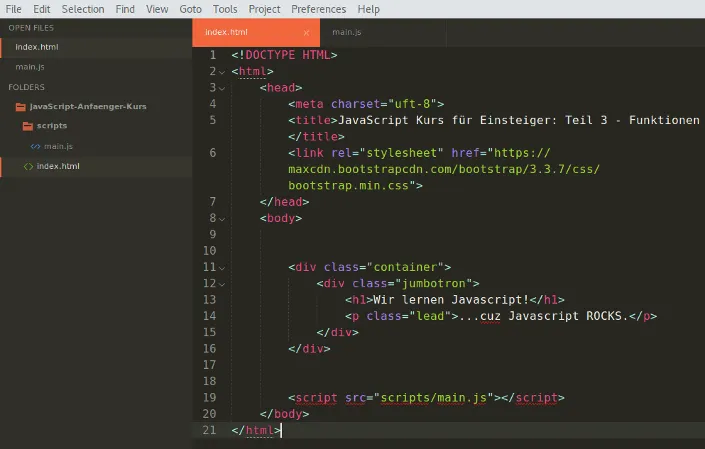
Task: Open the Tools menu
Action: click(x=225, y=9)
